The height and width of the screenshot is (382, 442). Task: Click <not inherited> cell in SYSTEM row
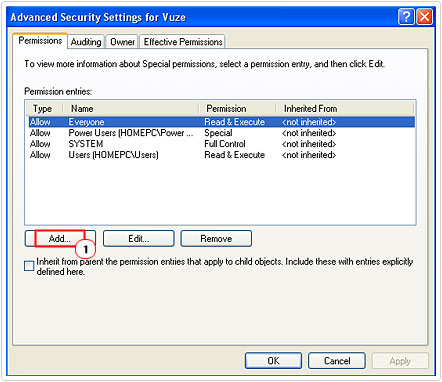309,144
